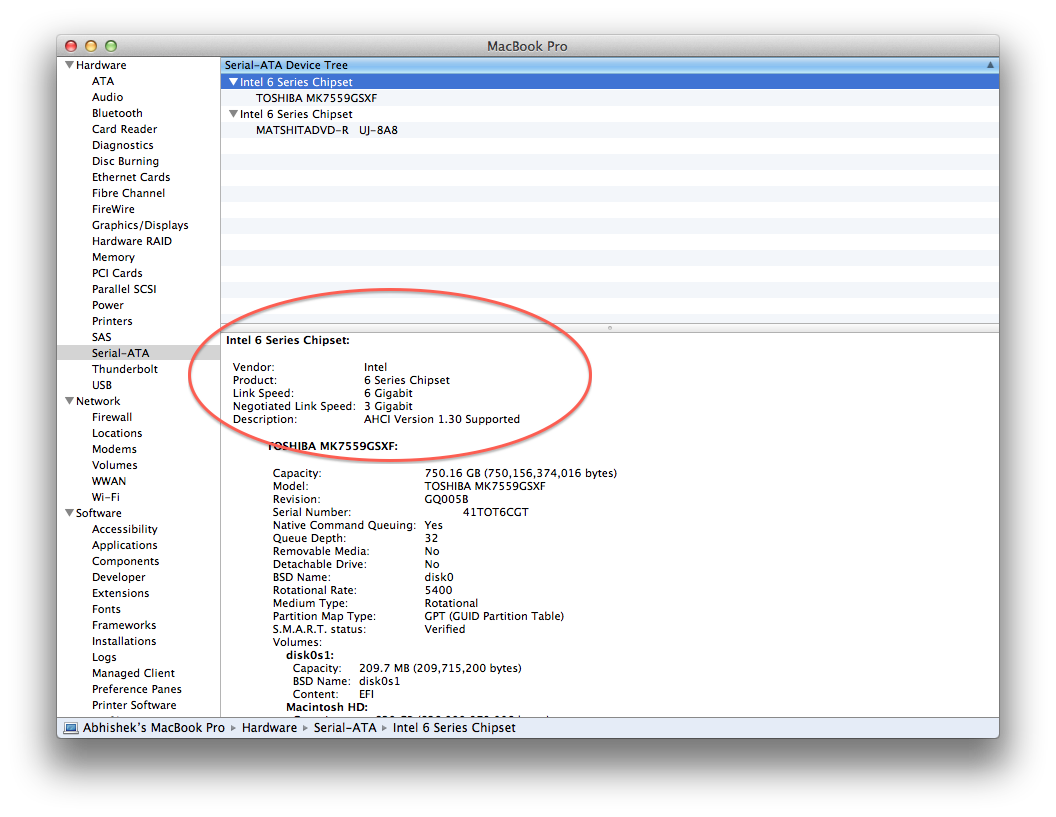This screenshot has height=817, width=1056.
Task: Click the 3 Gigabit negotiated link speed value
Action: 389,406
